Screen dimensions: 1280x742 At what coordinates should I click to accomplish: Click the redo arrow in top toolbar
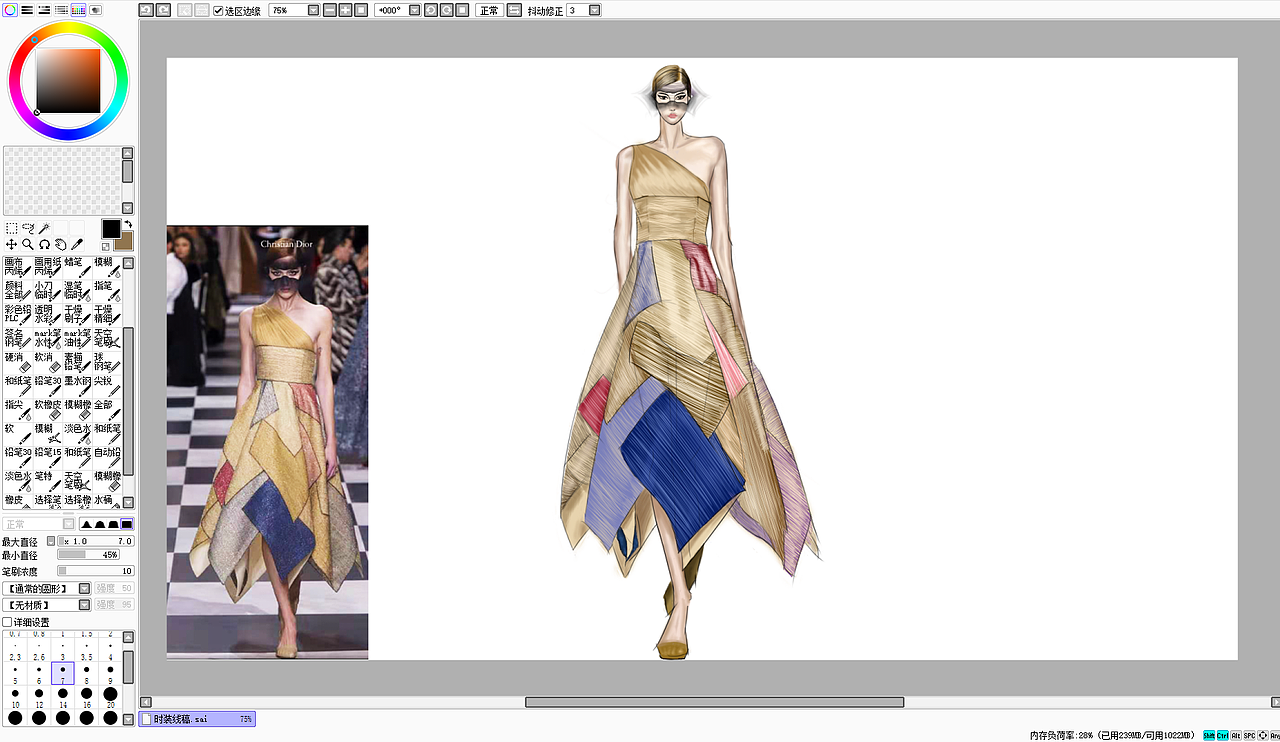163,10
